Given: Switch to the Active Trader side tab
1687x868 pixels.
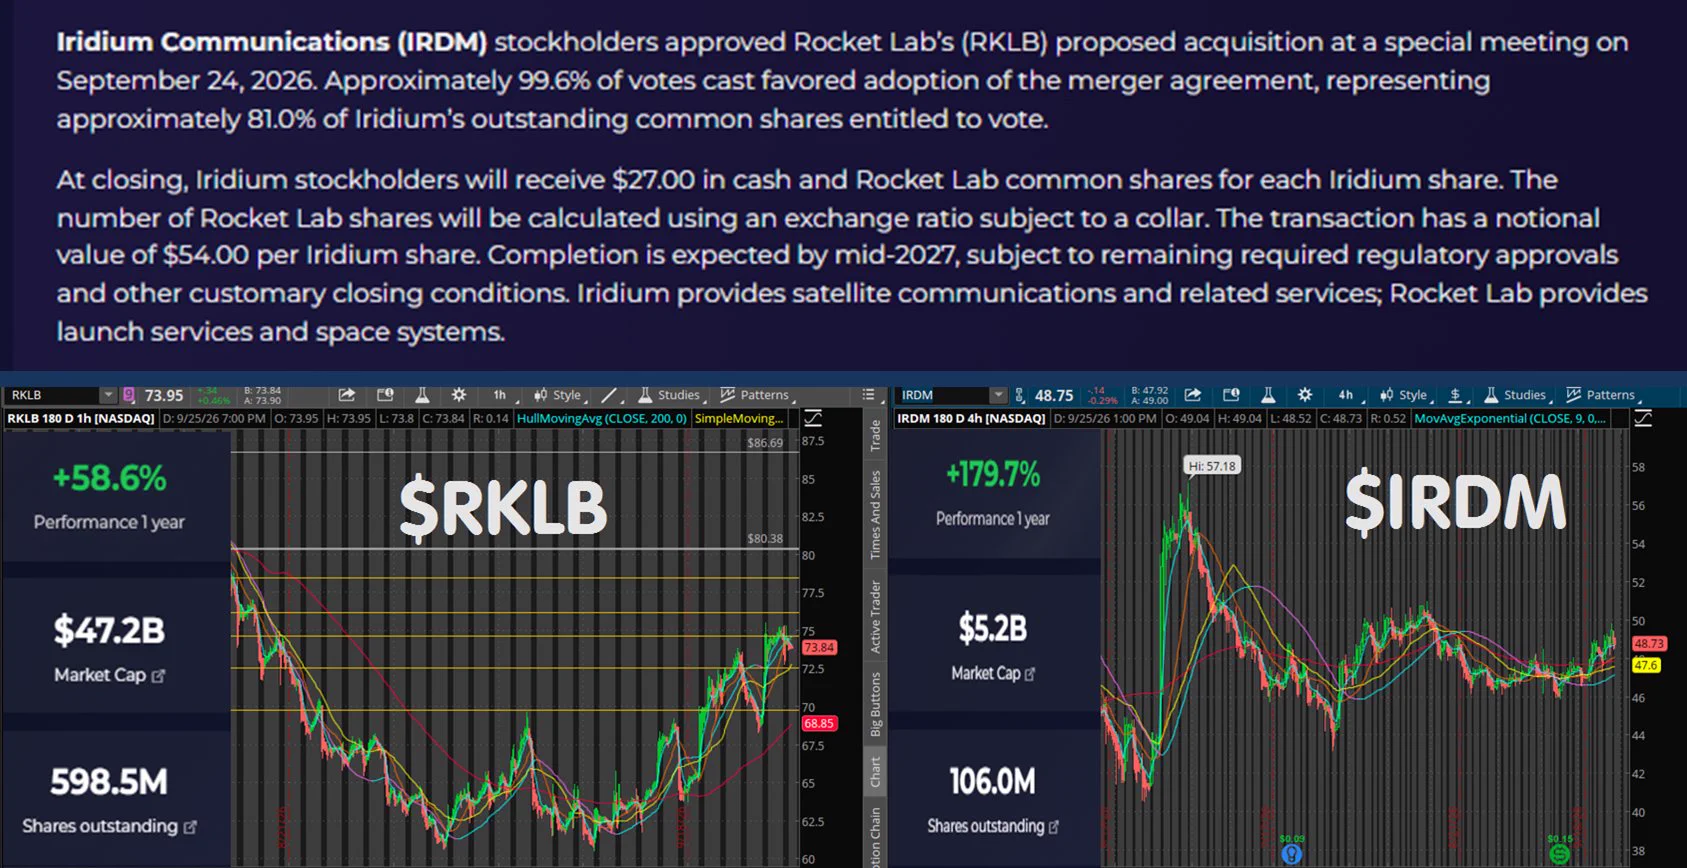Looking at the screenshot, I should [x=875, y=617].
